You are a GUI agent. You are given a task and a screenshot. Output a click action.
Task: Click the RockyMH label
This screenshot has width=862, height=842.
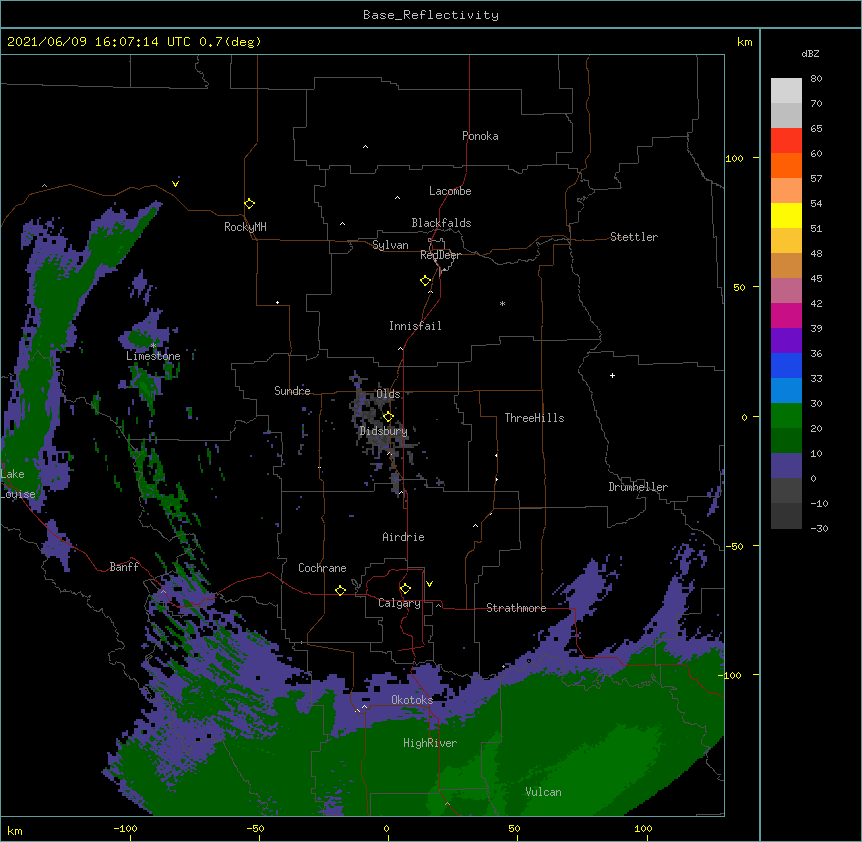click(245, 227)
